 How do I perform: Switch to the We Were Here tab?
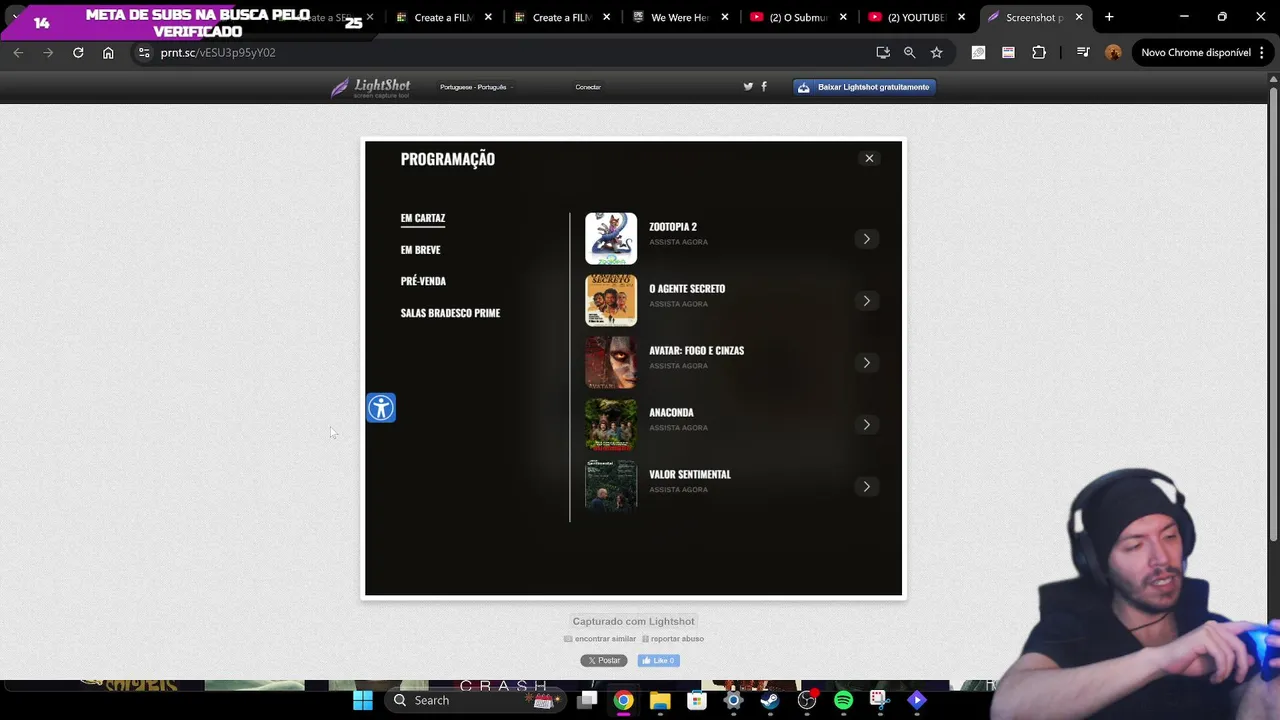coord(680,17)
